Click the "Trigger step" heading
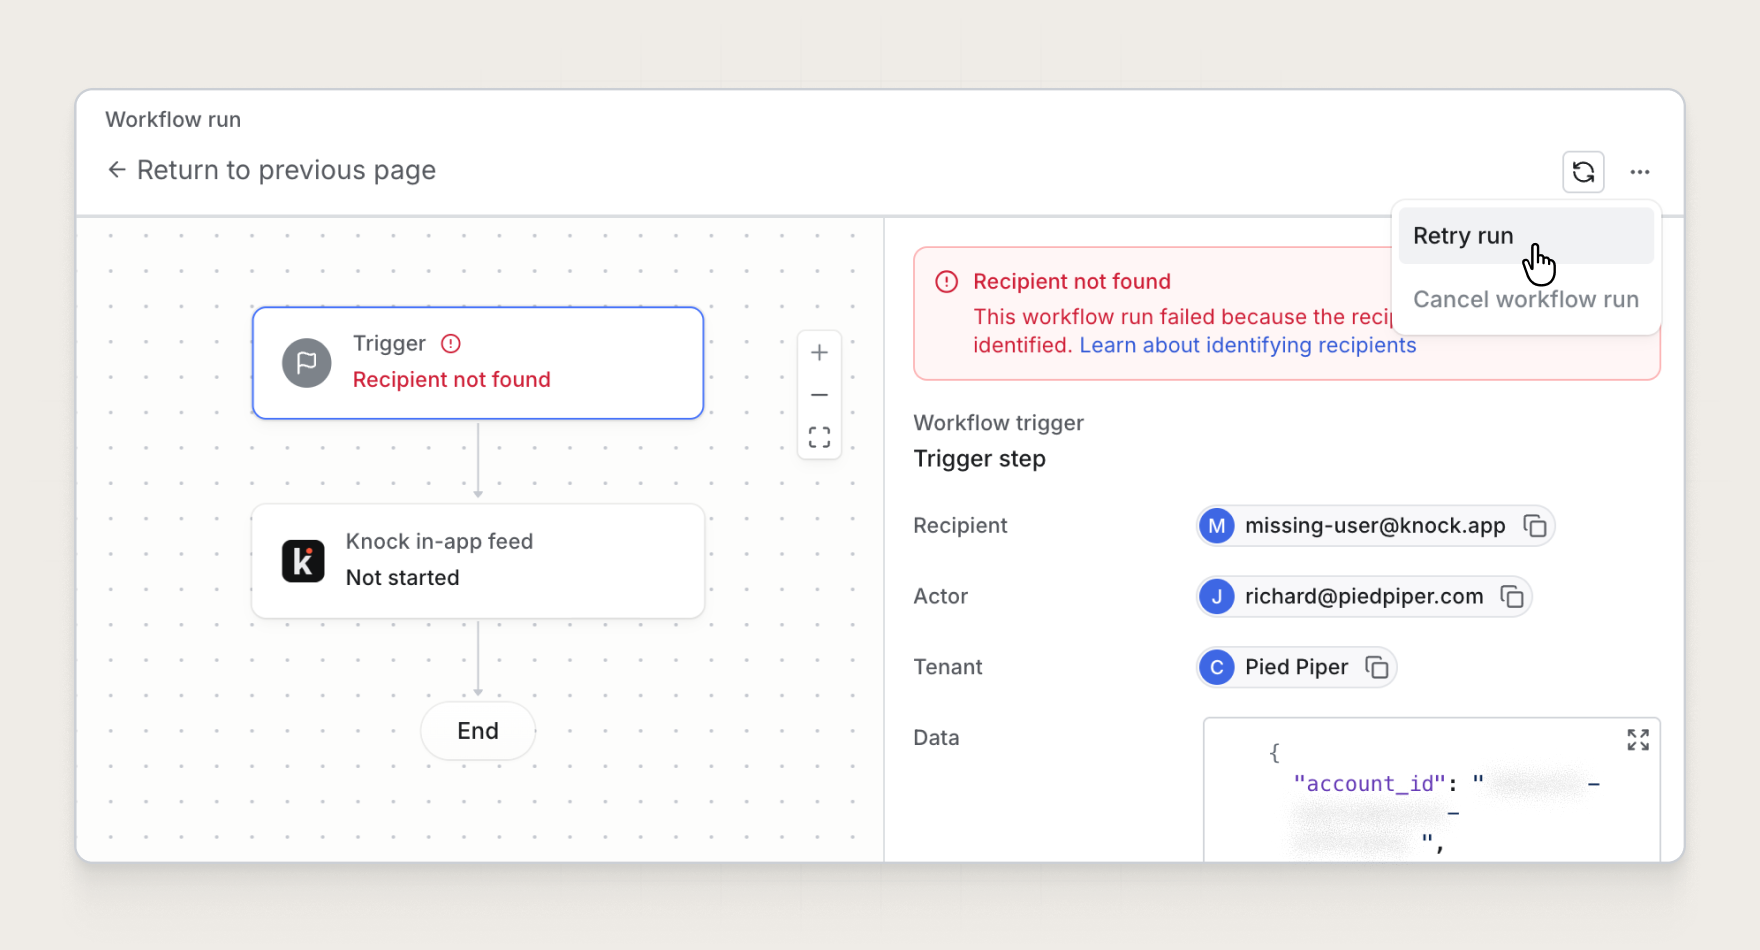This screenshot has height=950, width=1760. [x=979, y=459]
